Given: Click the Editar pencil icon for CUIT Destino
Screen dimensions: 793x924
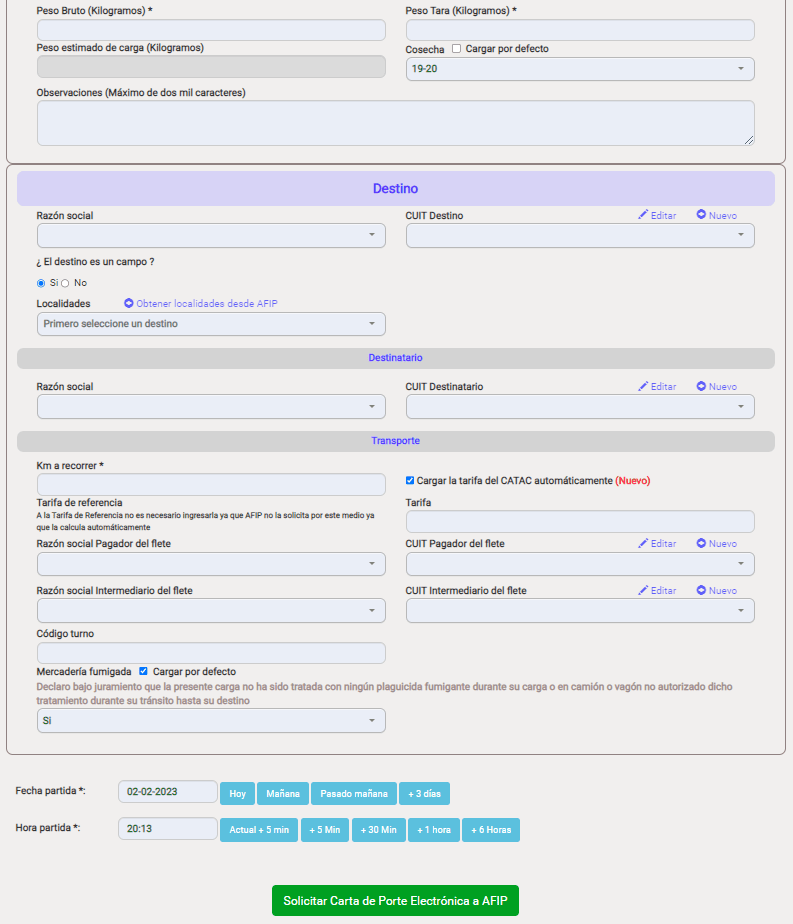Looking at the screenshot, I should click(643, 214).
